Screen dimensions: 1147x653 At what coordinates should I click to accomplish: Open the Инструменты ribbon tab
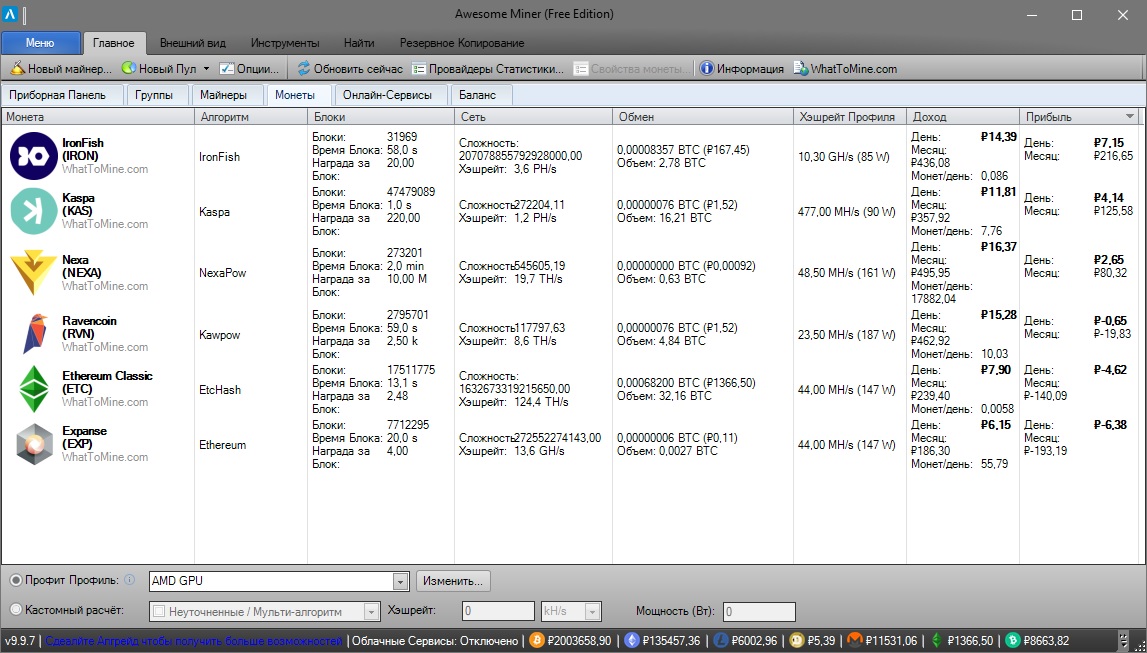click(285, 42)
